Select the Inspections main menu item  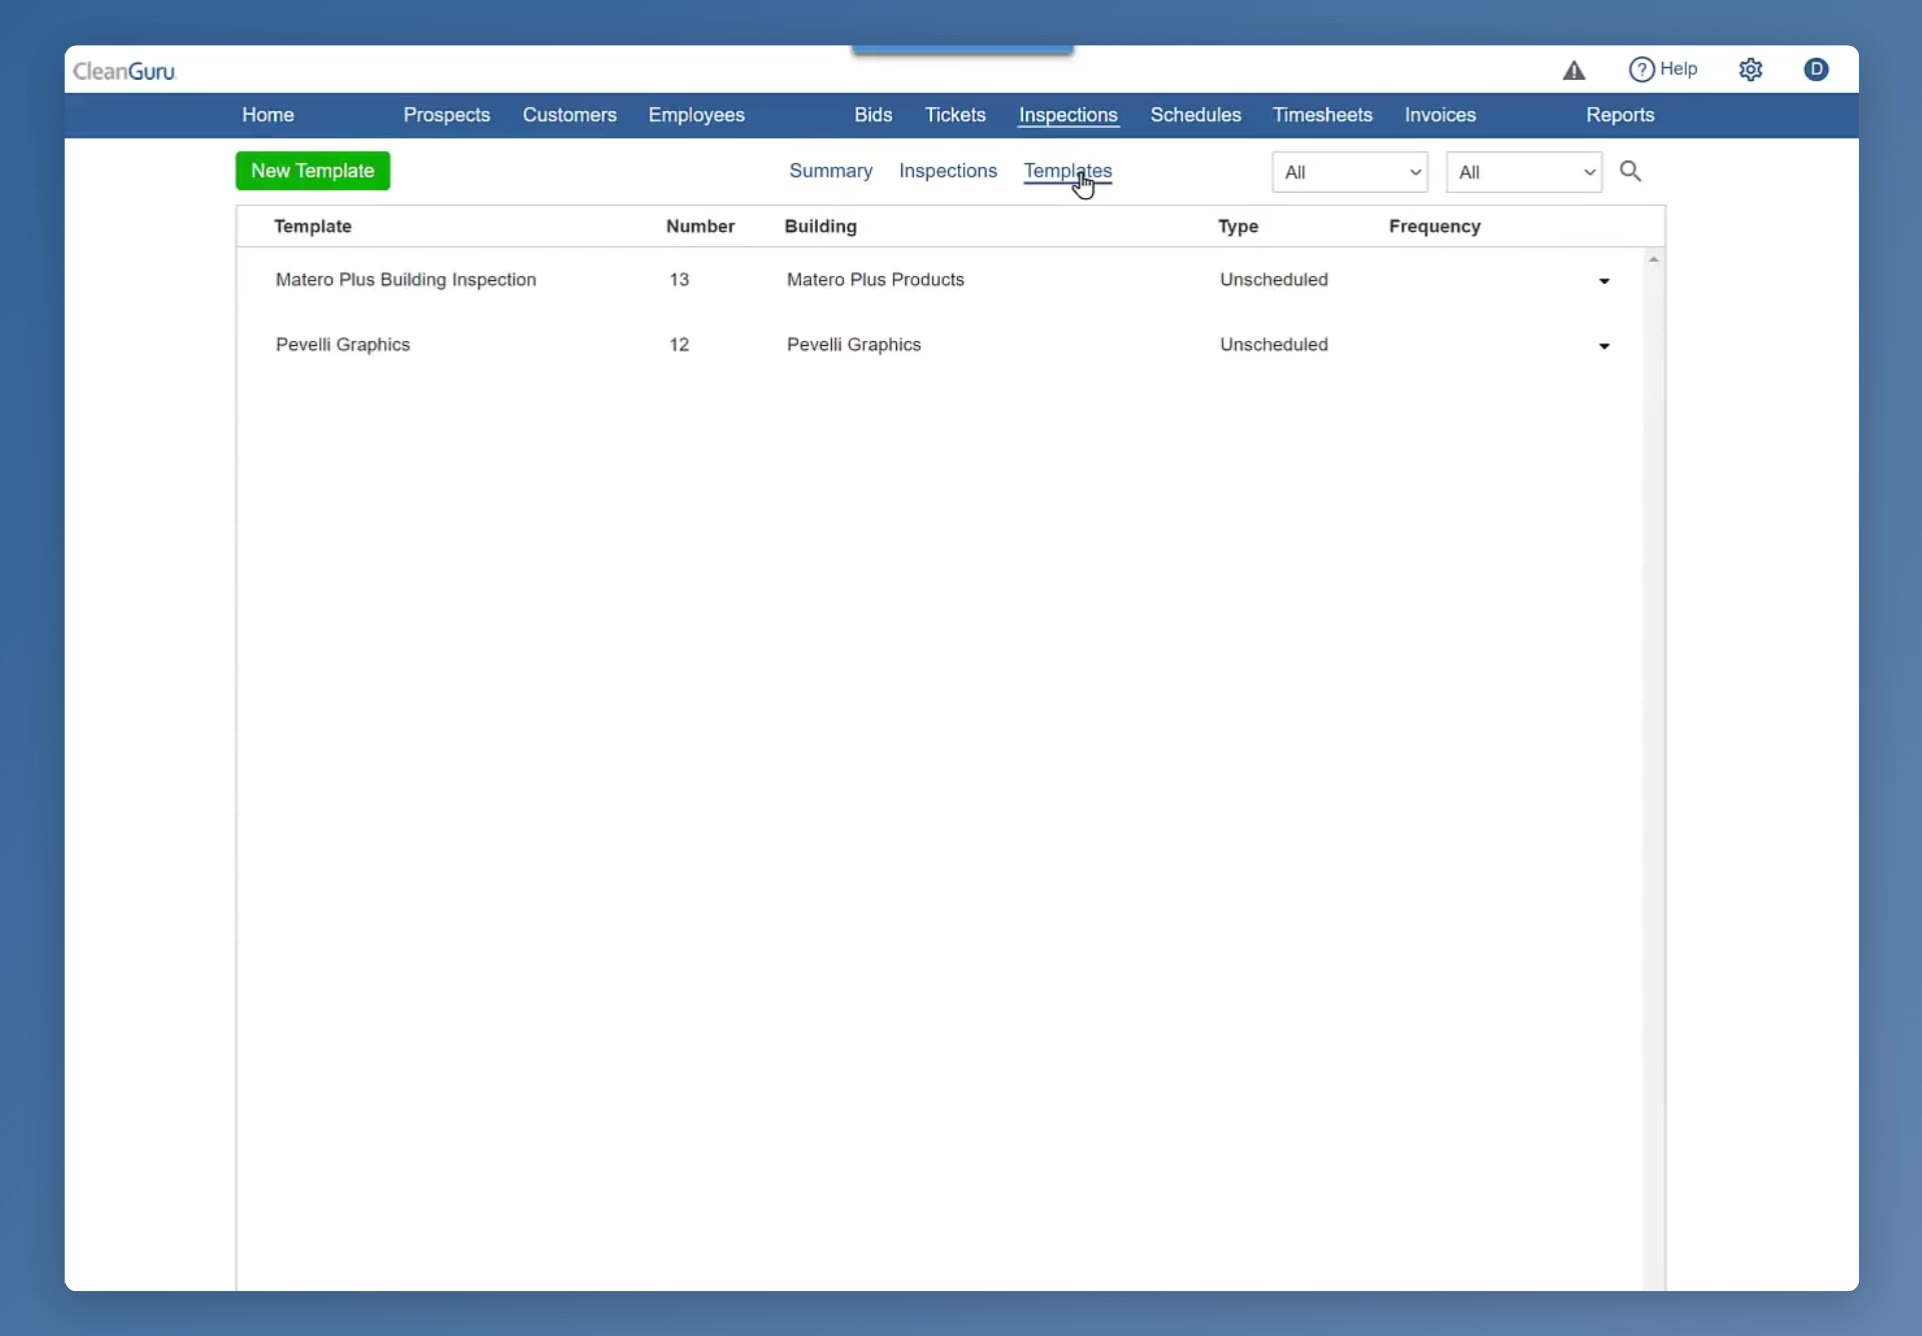1068,115
